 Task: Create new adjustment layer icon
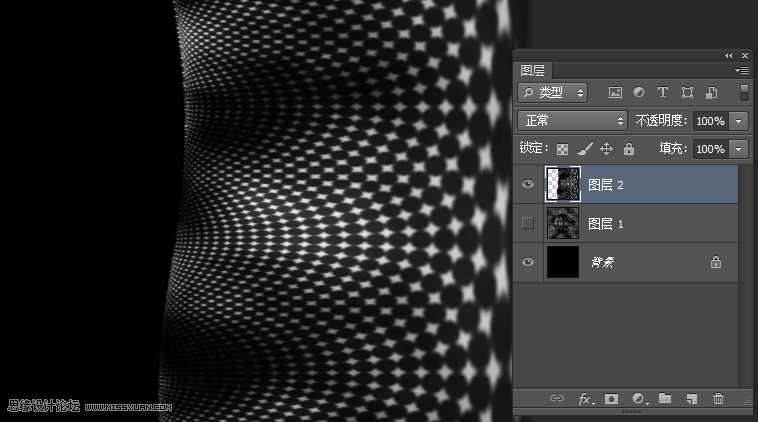[x=638, y=399]
